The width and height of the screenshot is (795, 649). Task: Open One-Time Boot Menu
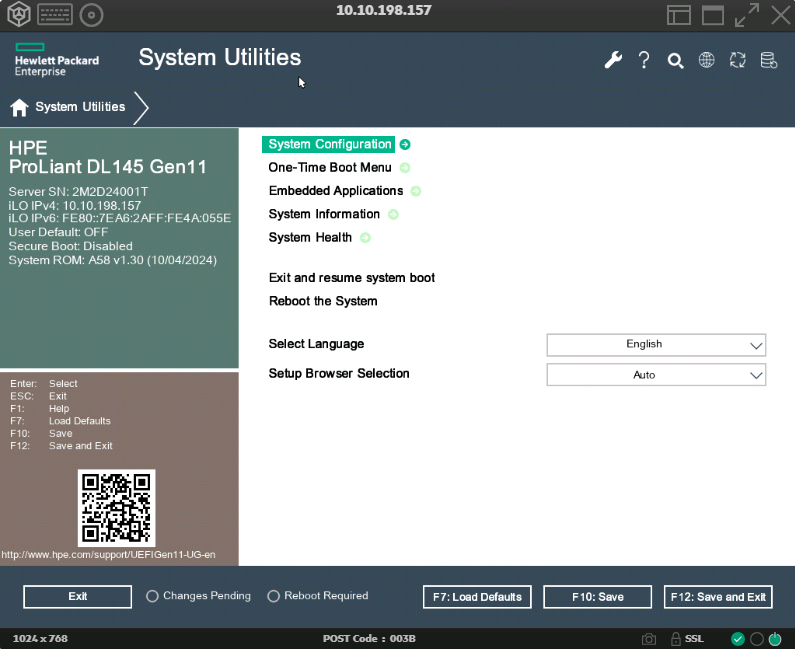point(330,168)
